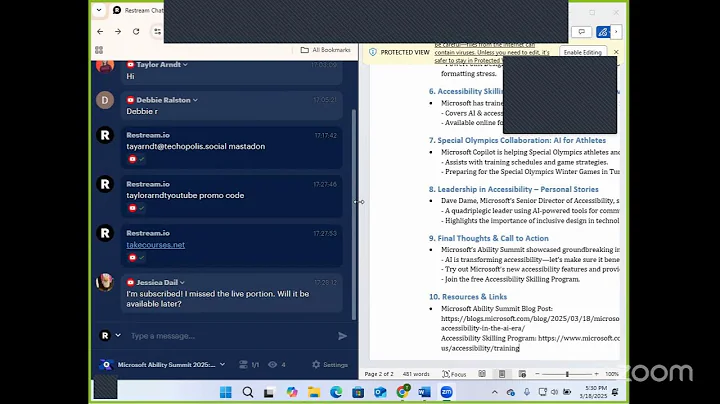Viewport: 720px width, 404px height.
Task: Open Restream chat Settings
Action: click(330, 365)
